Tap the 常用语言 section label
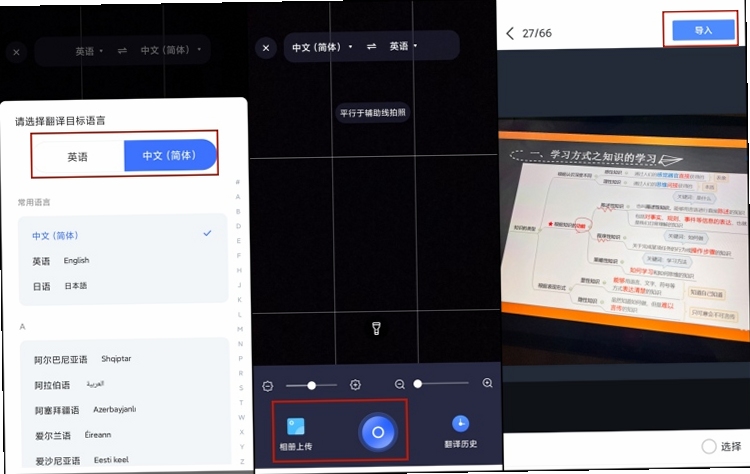750x474 pixels. point(34,202)
